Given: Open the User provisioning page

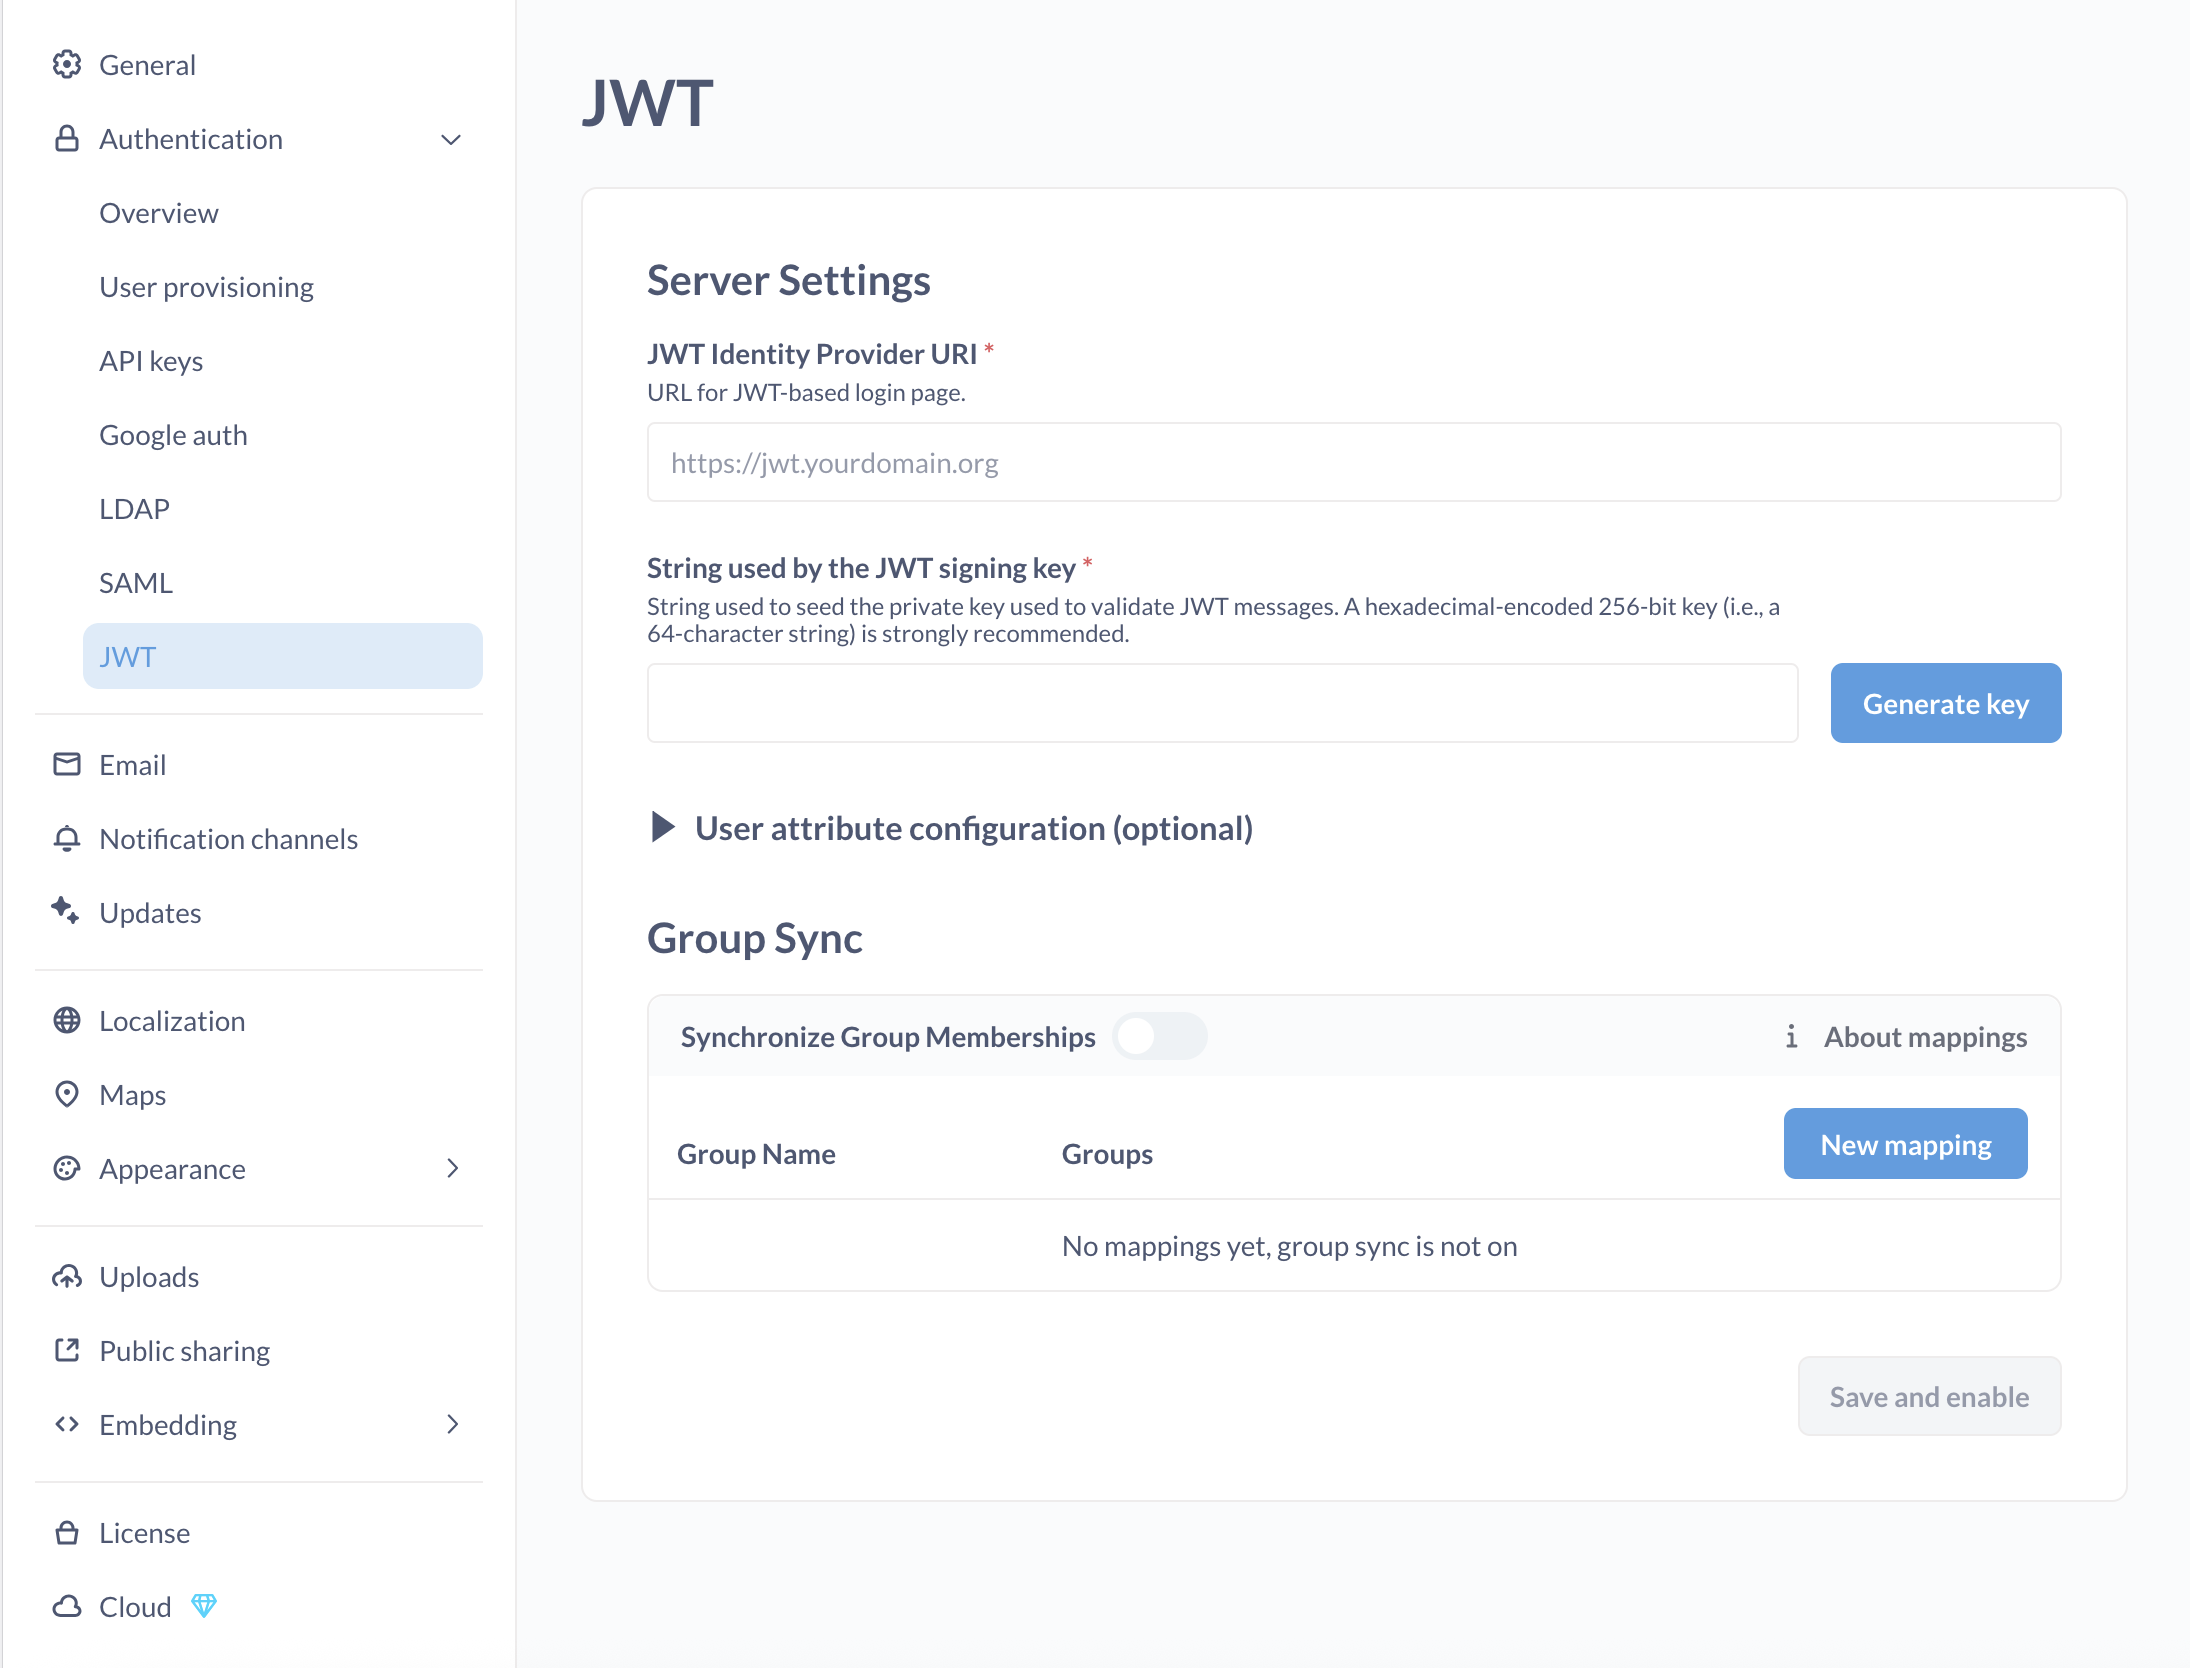Looking at the screenshot, I should [x=206, y=286].
